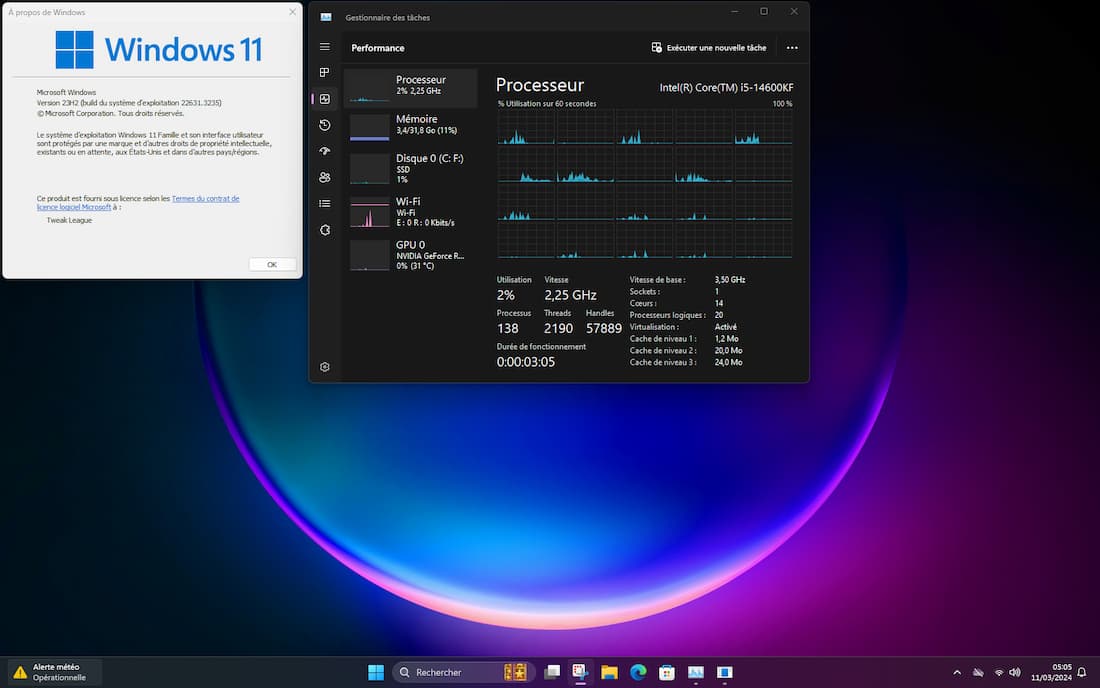This screenshot has height=688, width=1100.
Task: Open Alerte météo widget on taskbar
Action: (53, 673)
